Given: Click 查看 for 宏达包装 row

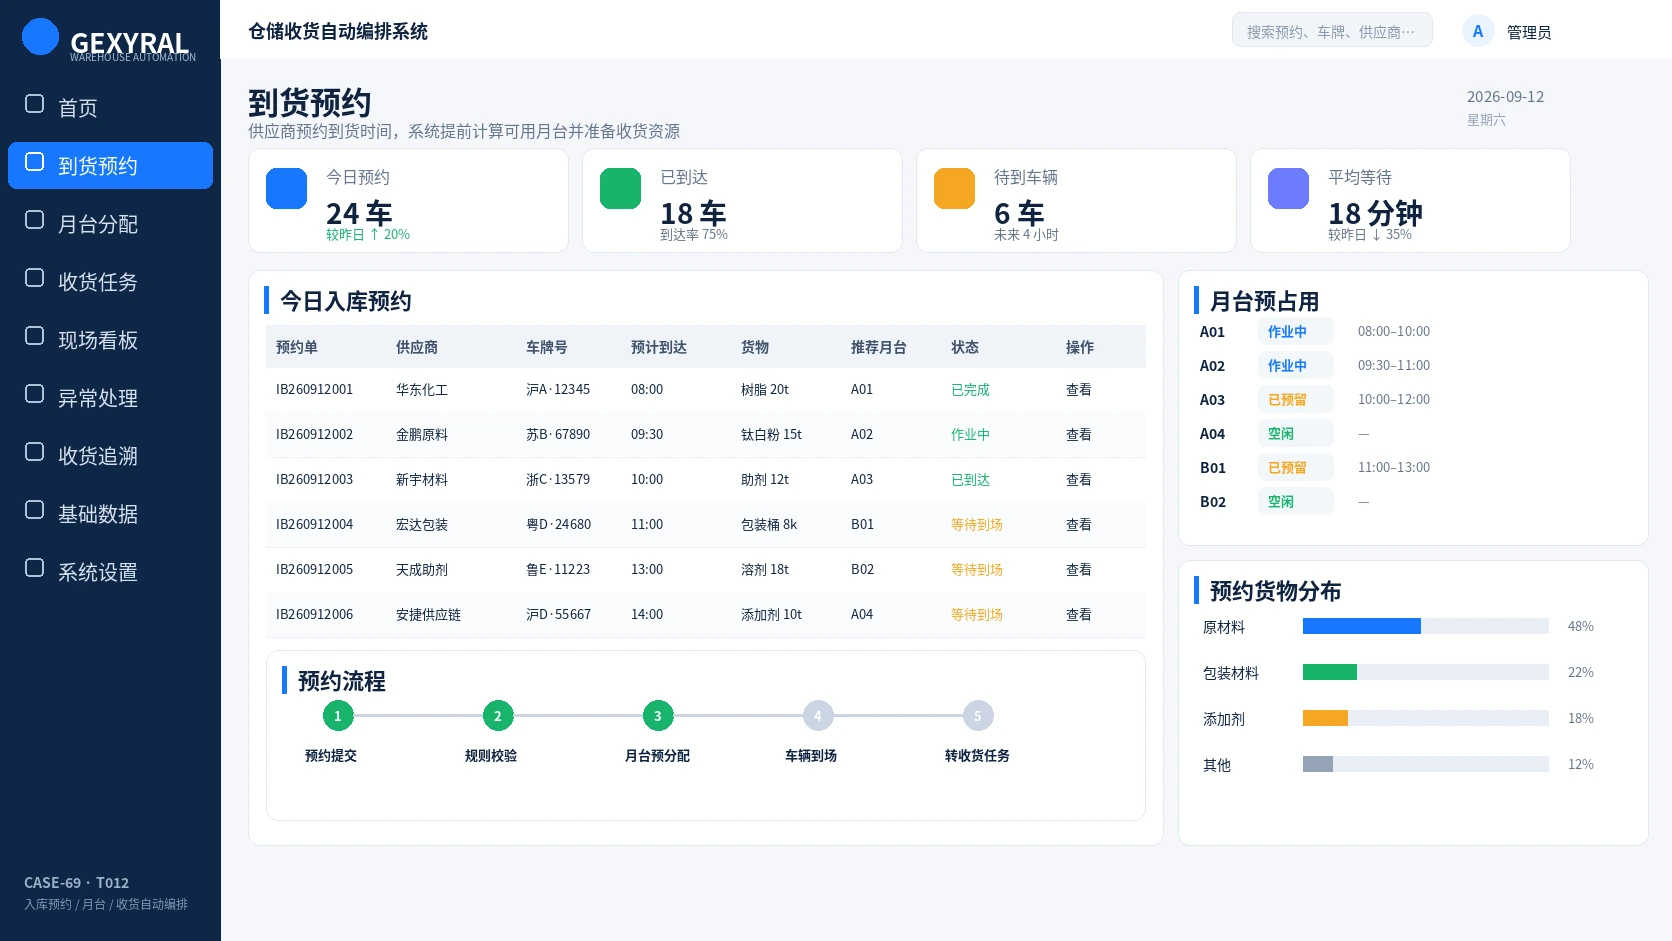Looking at the screenshot, I should (1078, 525).
